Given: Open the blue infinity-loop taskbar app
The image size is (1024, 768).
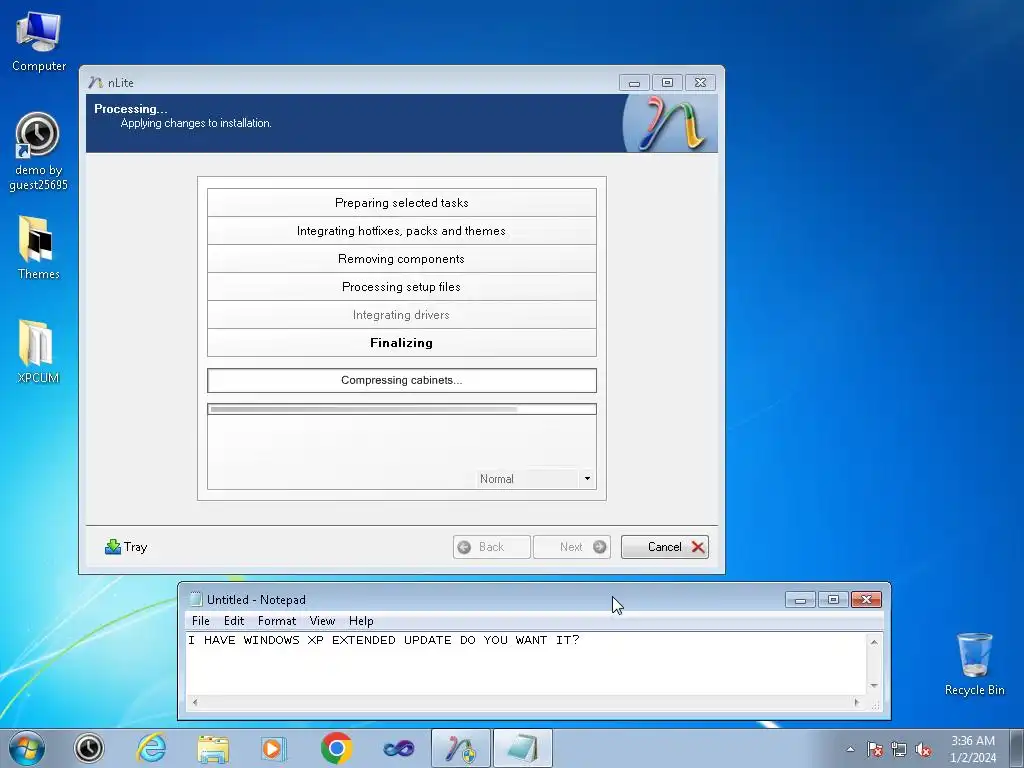Looking at the screenshot, I should coord(398,748).
